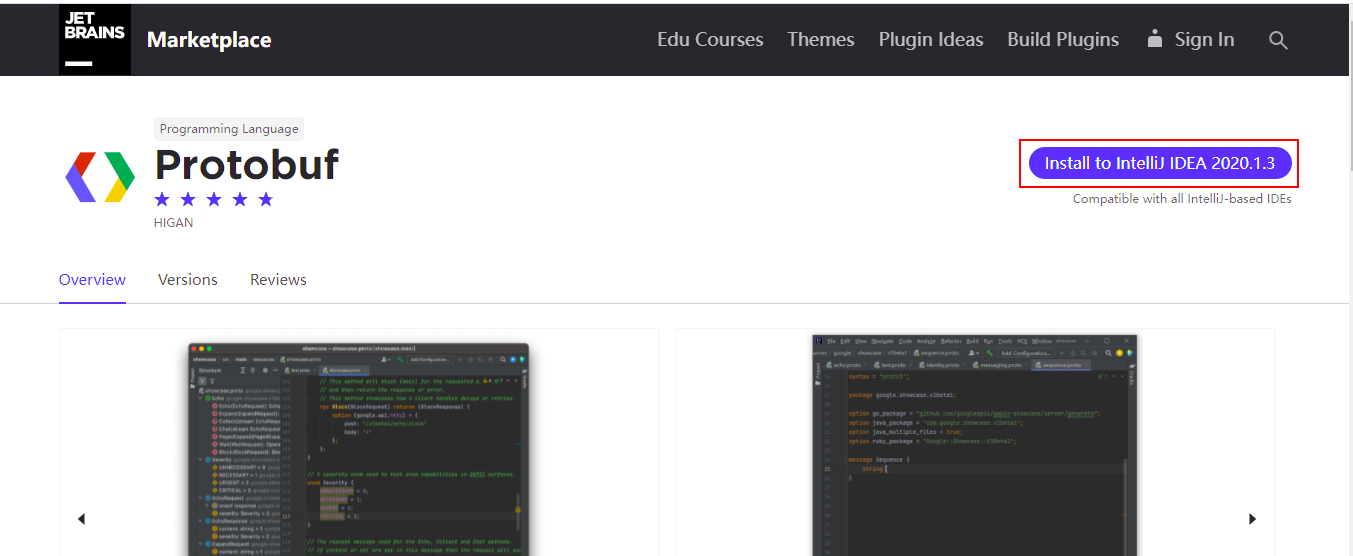Viewport: 1353px width, 556px height.
Task: Open the macOS showcase.proto screenshot thumbnail
Action: [x=359, y=449]
